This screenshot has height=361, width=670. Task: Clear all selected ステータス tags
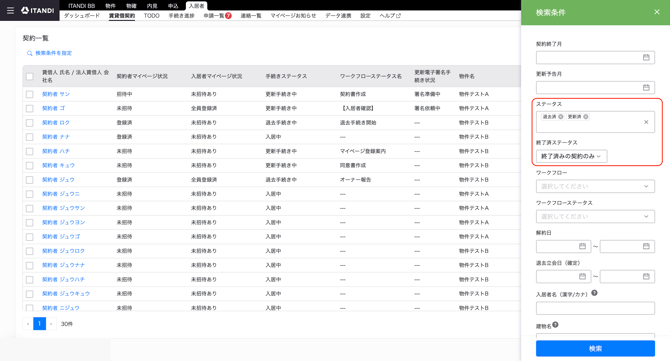click(646, 122)
